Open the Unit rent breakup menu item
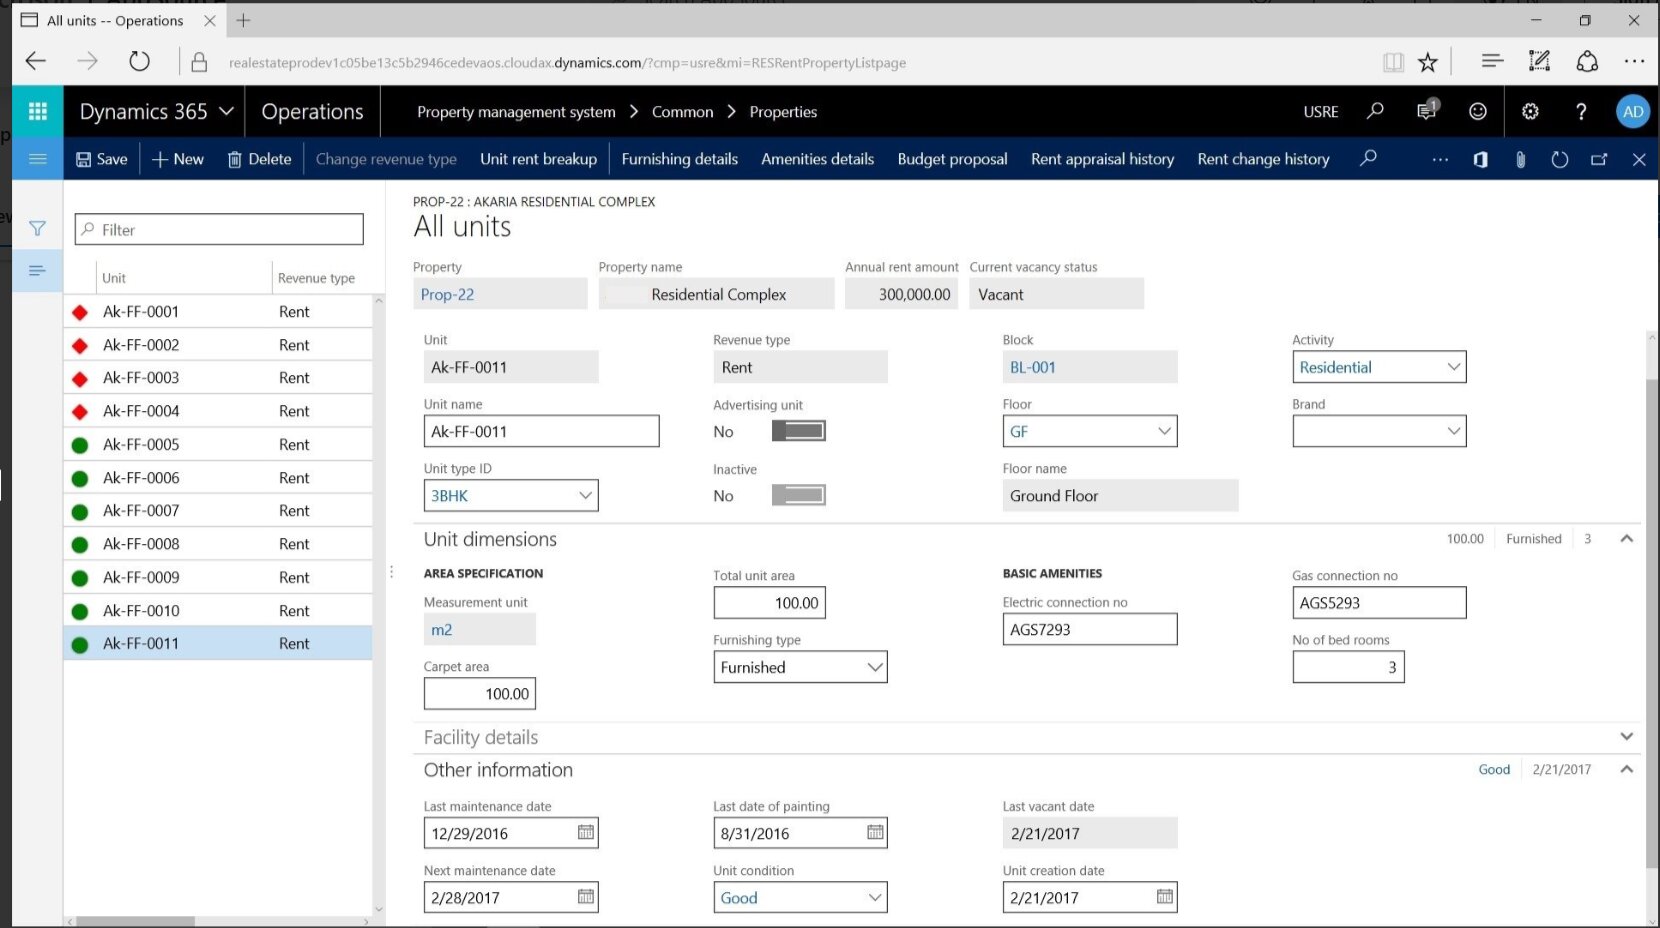The image size is (1660, 928). [538, 159]
